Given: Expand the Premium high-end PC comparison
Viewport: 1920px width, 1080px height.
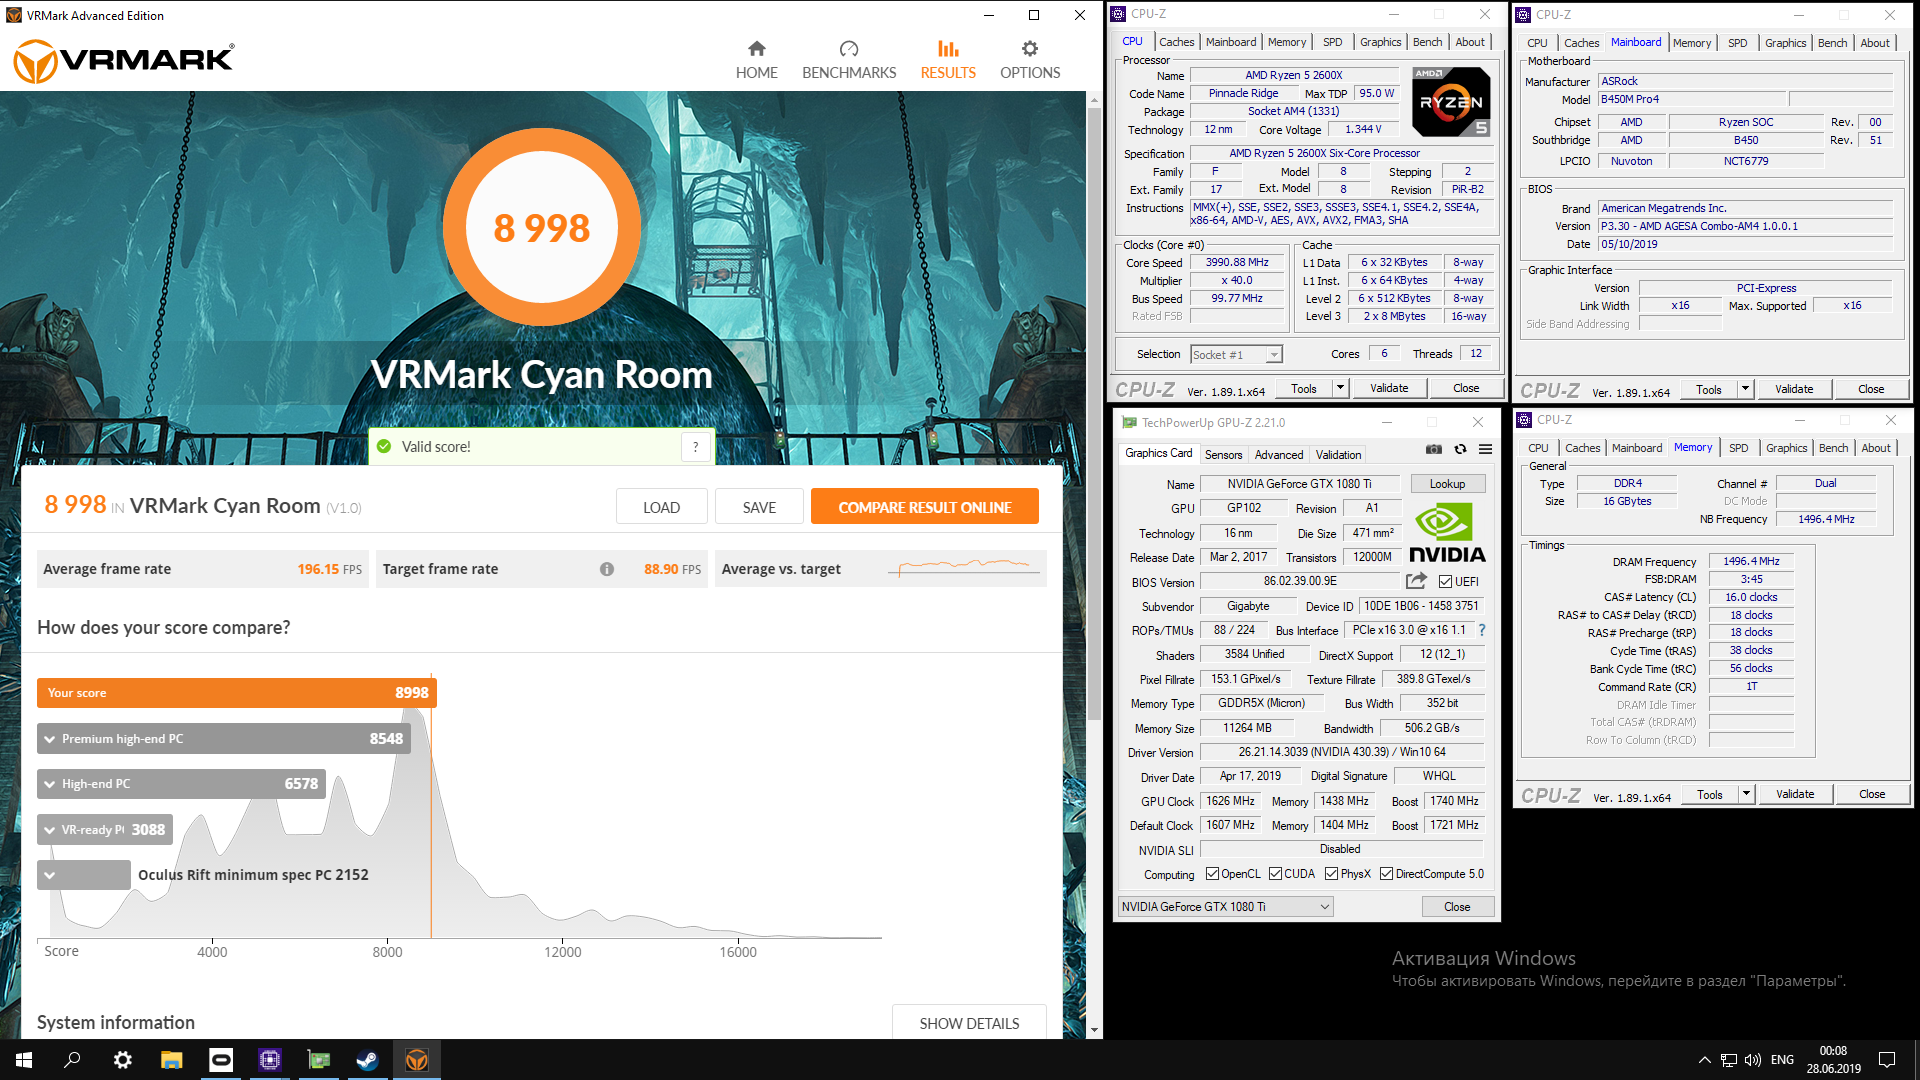Looking at the screenshot, I should point(49,739).
